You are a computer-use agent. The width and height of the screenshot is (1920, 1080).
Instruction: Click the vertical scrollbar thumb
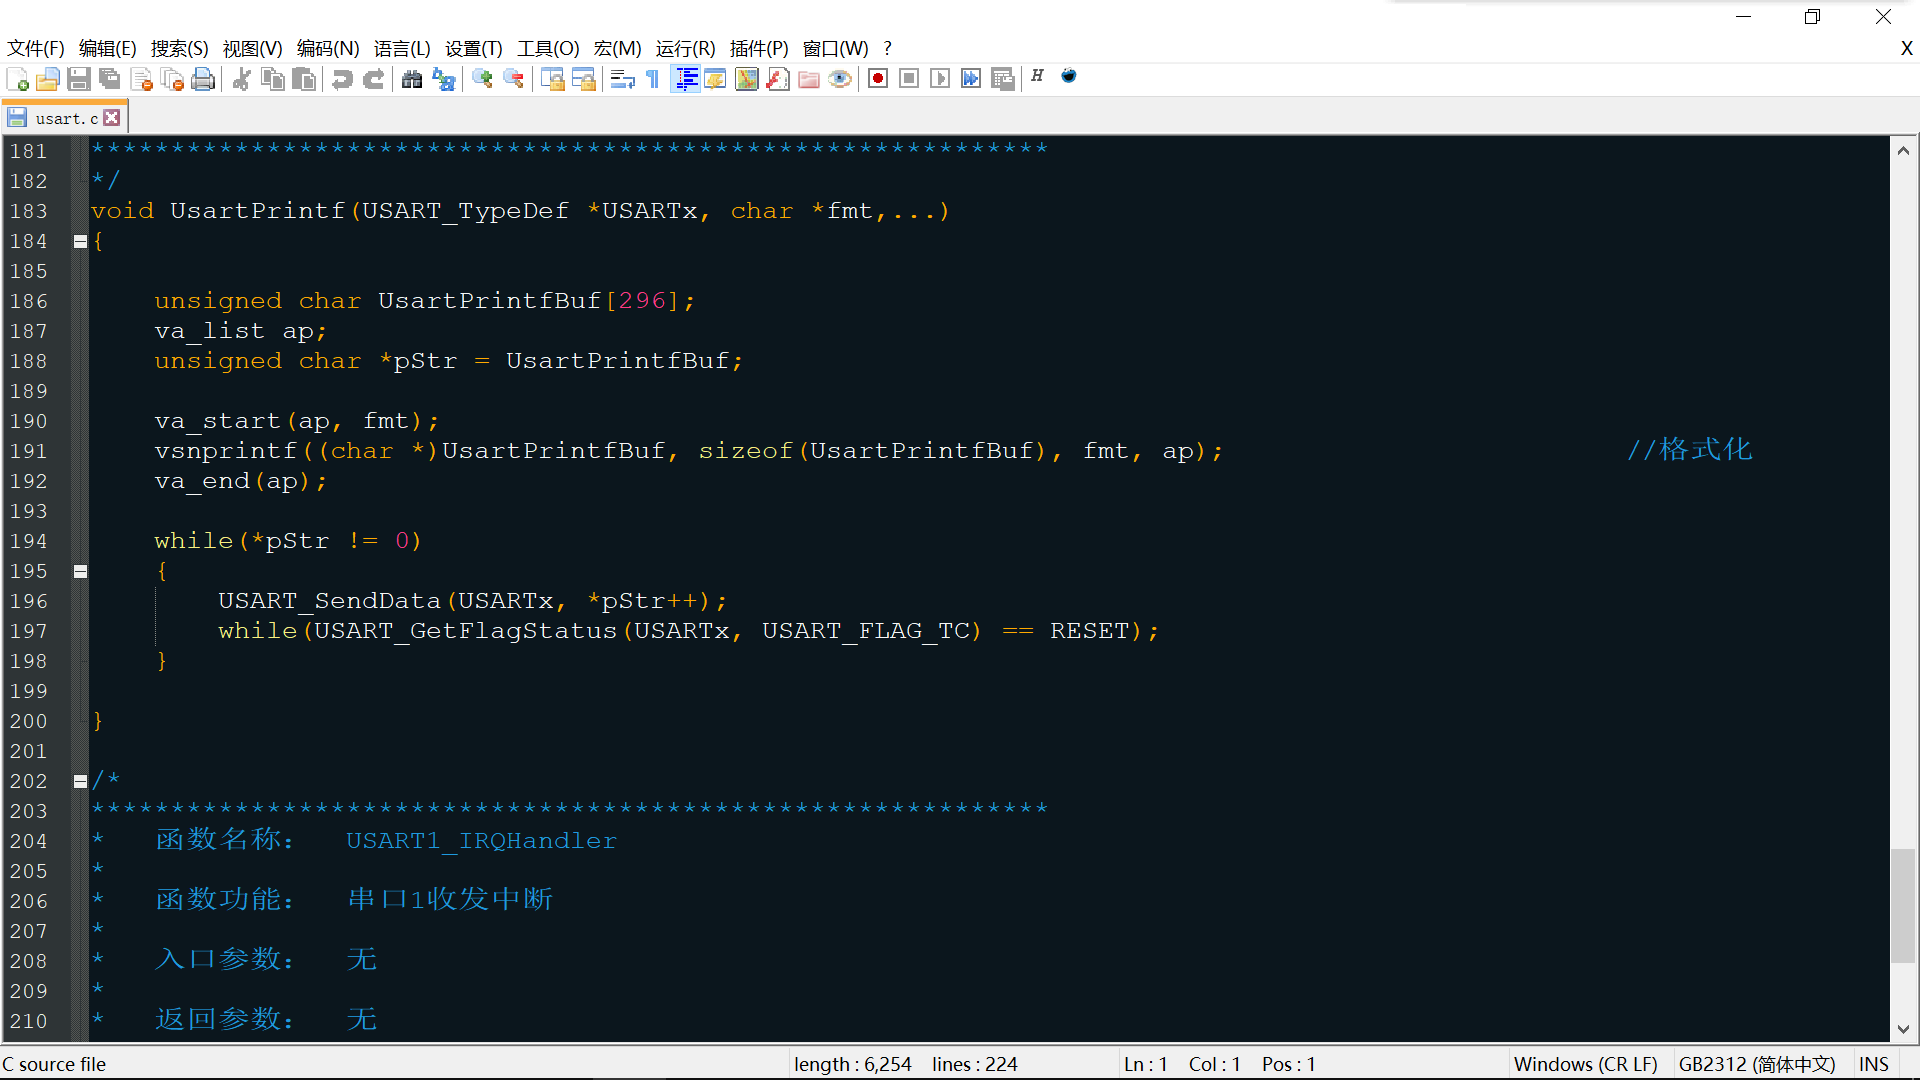[x=1903, y=905]
